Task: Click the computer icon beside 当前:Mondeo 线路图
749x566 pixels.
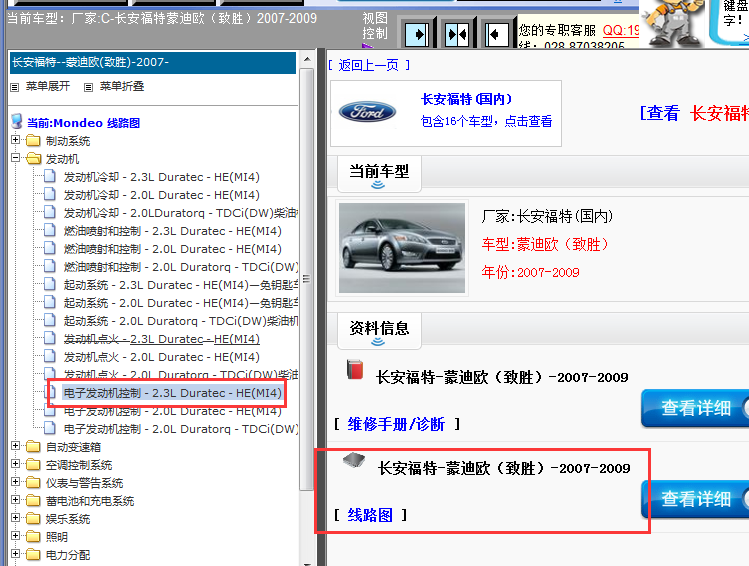Action: 17,121
